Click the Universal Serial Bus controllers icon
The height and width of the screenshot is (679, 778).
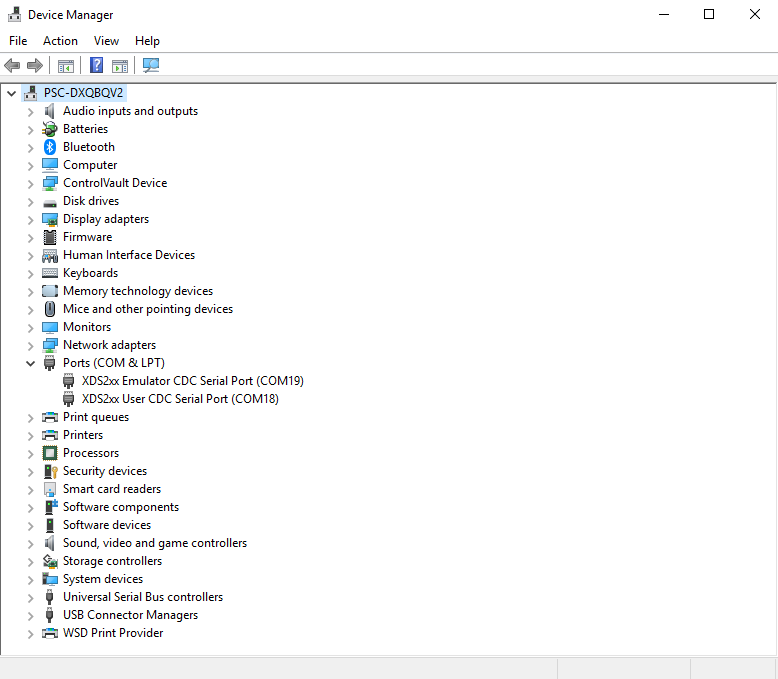[50, 597]
